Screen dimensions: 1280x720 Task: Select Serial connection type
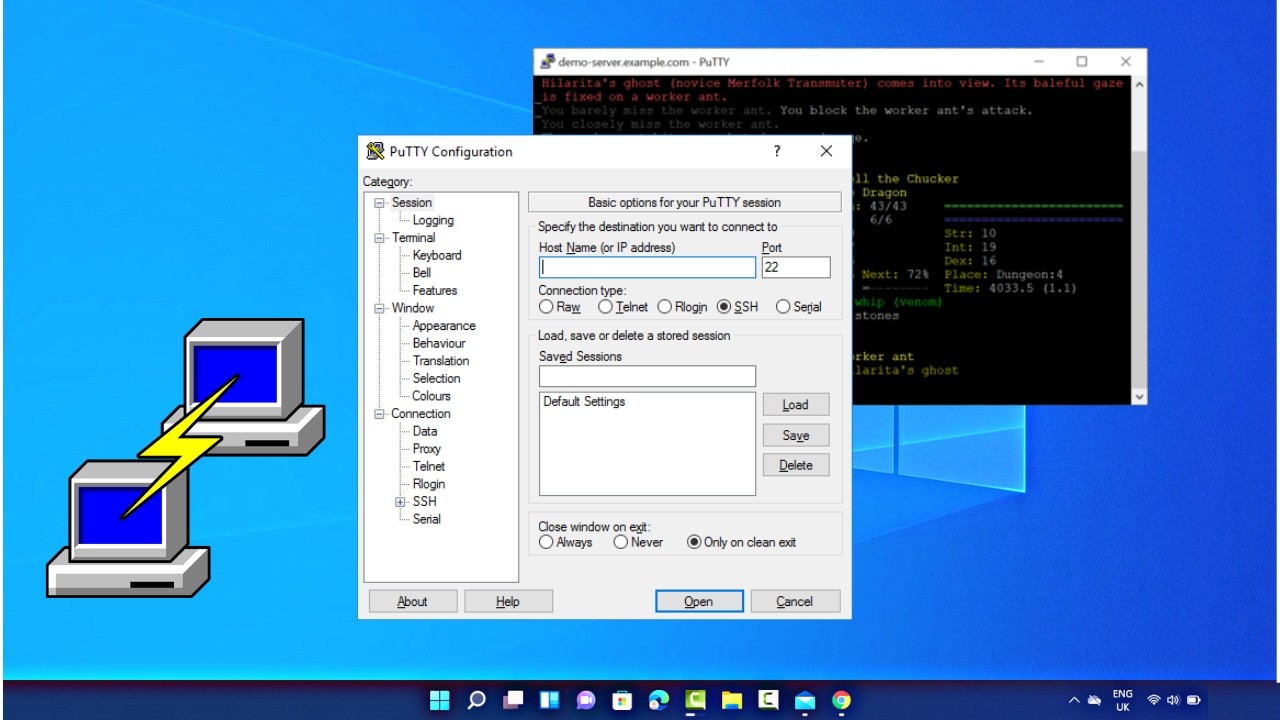coord(799,307)
